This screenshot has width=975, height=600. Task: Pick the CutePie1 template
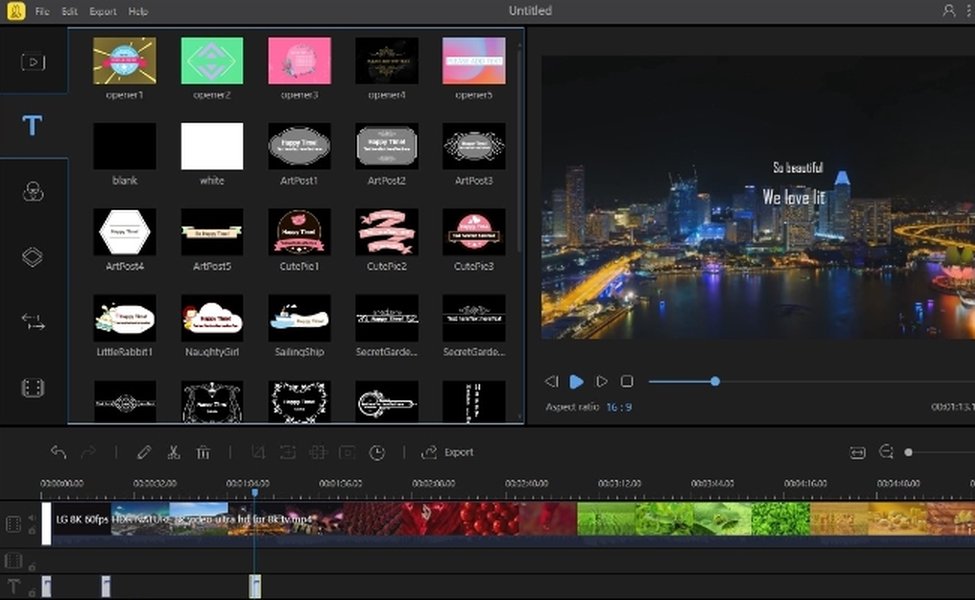pyautogui.click(x=299, y=232)
